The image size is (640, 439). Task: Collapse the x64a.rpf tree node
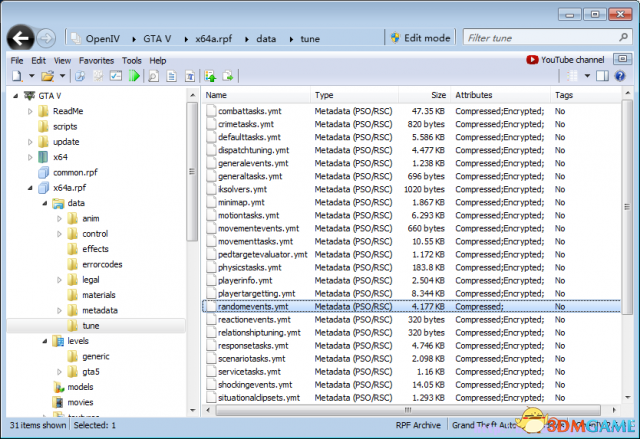tap(30, 188)
